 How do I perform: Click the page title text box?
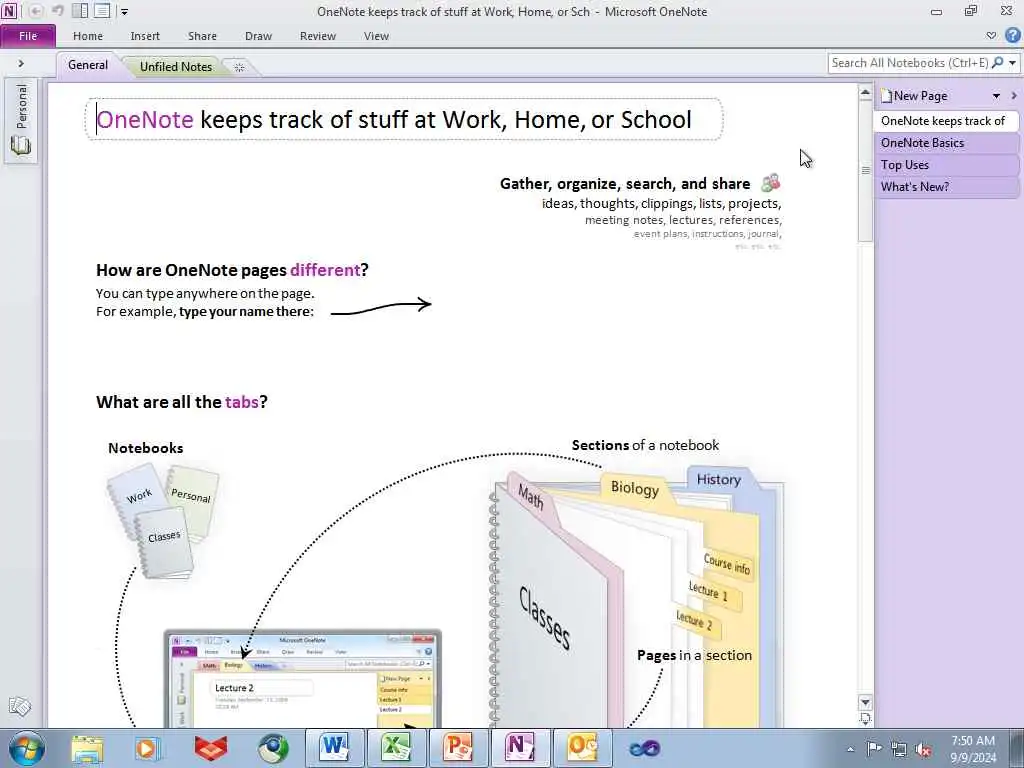point(404,120)
